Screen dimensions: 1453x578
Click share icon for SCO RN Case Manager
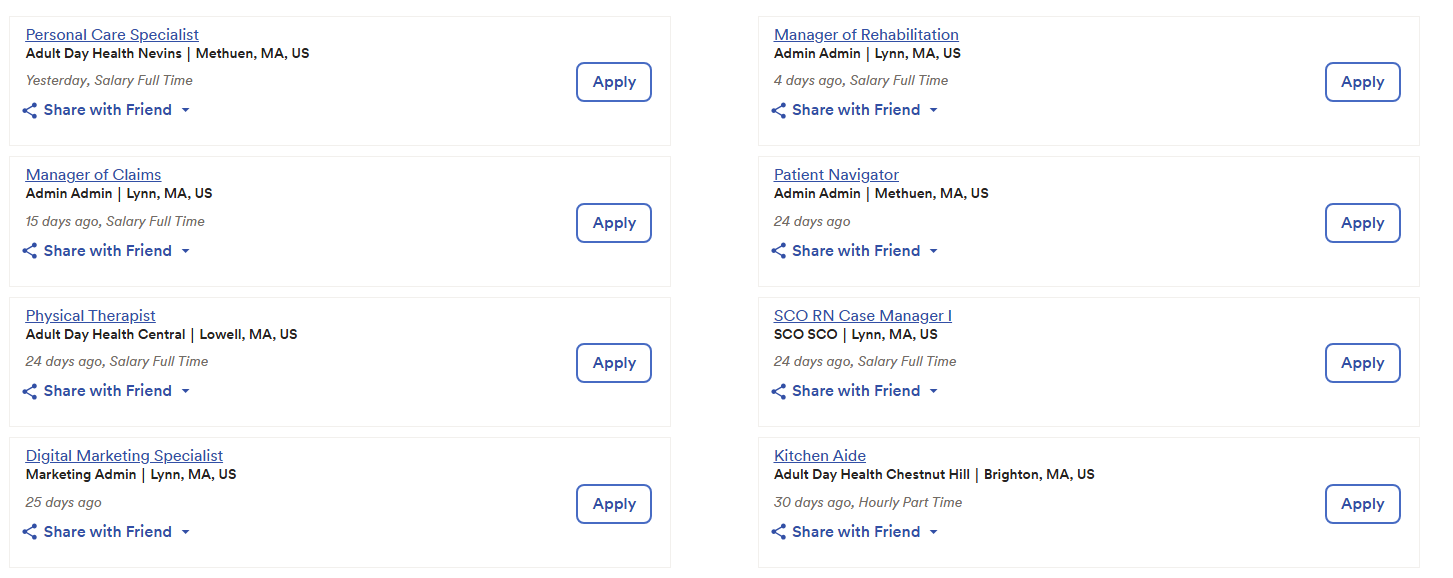tap(779, 391)
